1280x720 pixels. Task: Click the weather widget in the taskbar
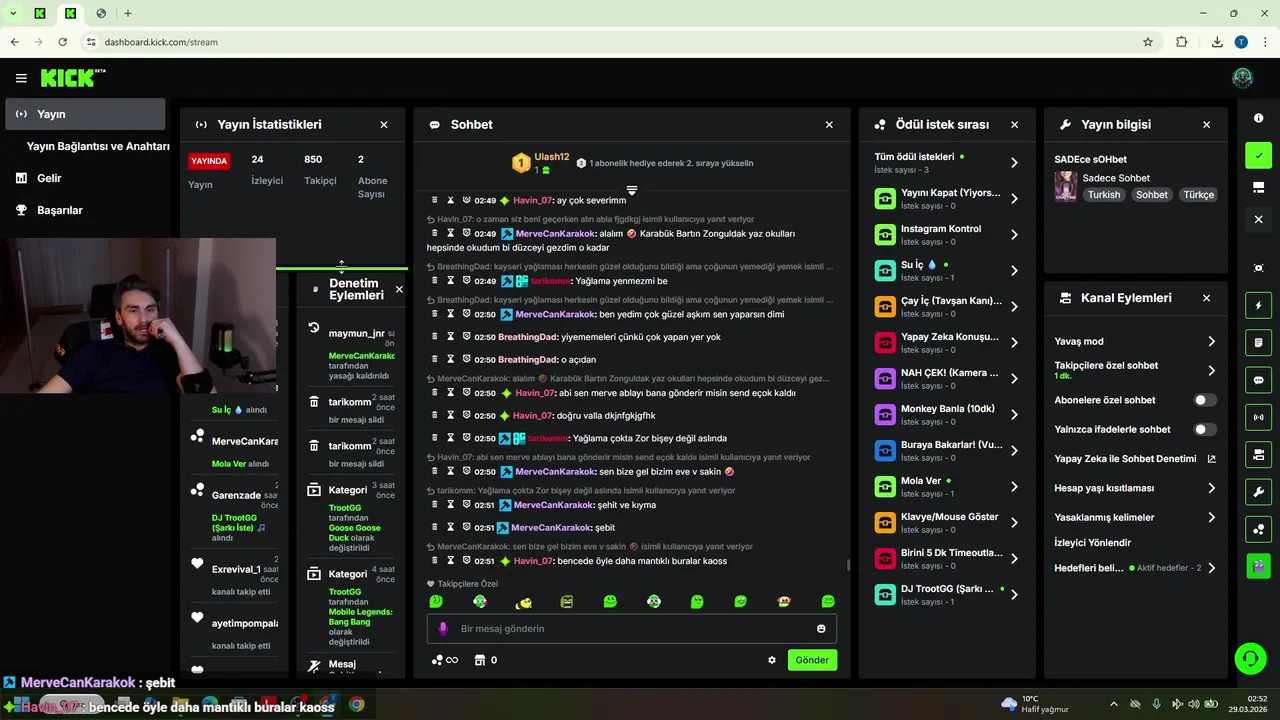[1036, 704]
